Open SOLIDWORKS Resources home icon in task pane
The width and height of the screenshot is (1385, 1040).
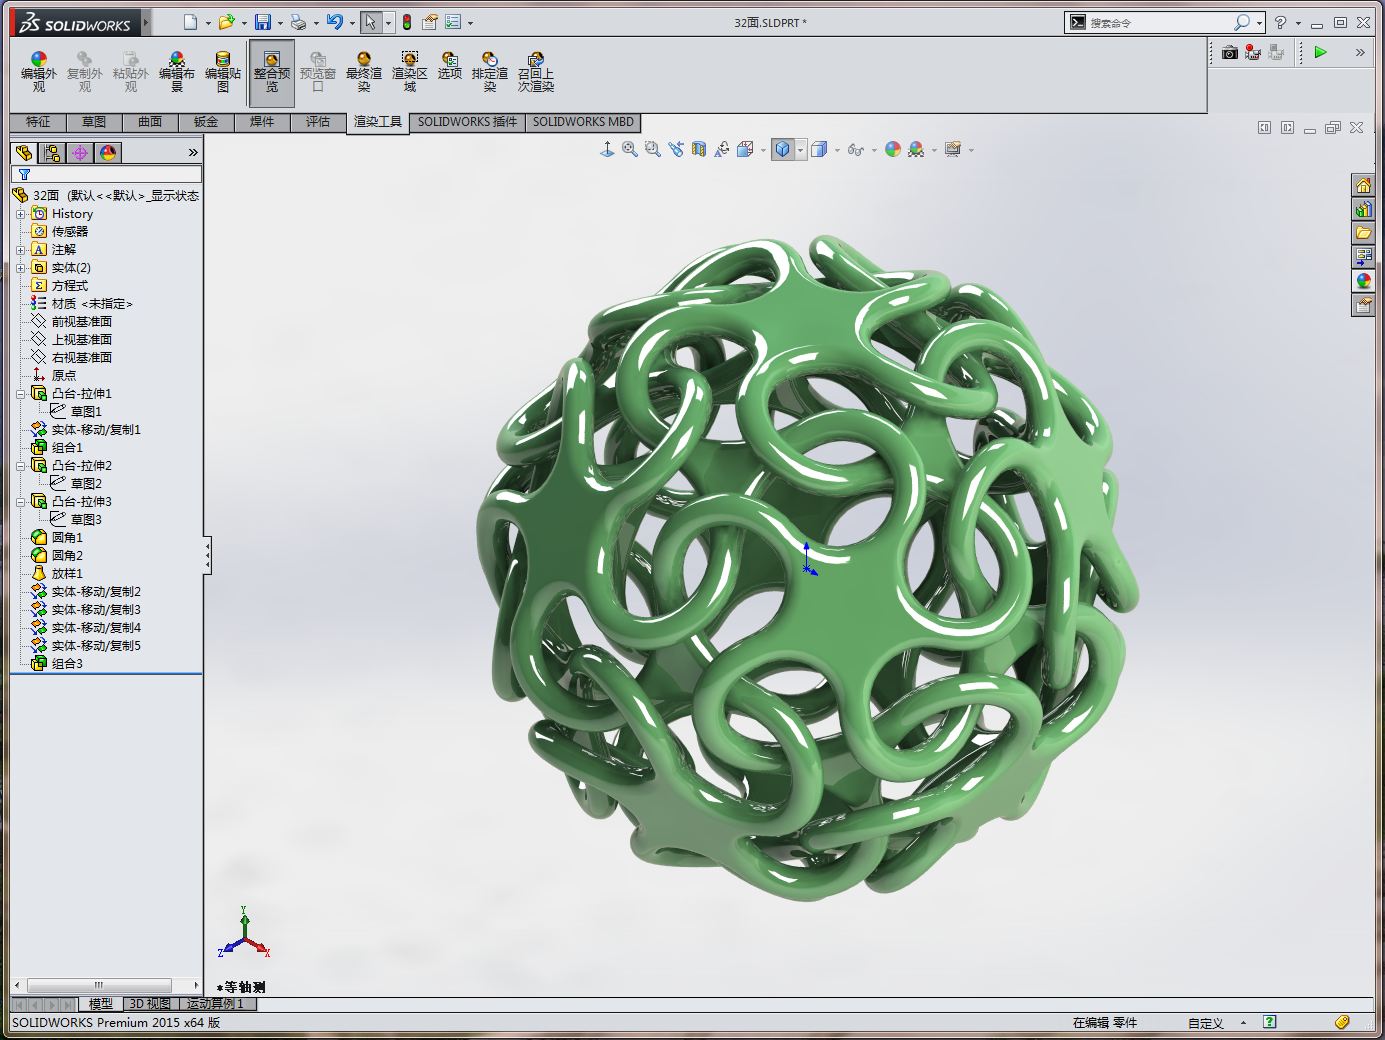click(x=1363, y=185)
